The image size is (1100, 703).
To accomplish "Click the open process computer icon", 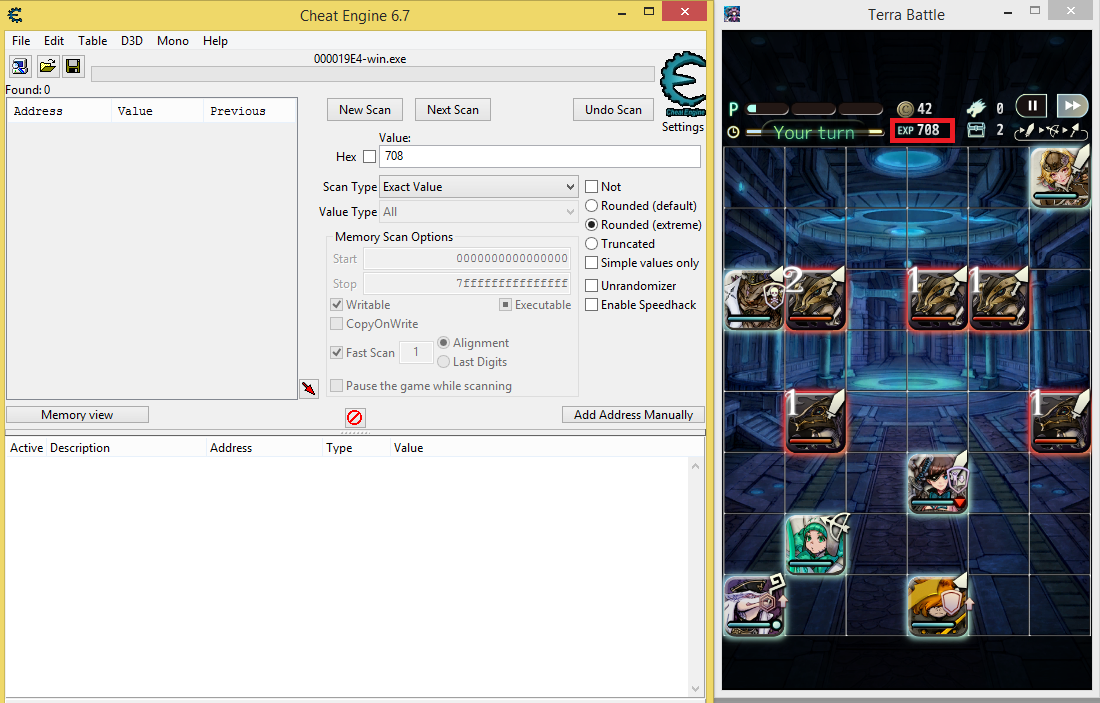I will (x=20, y=66).
